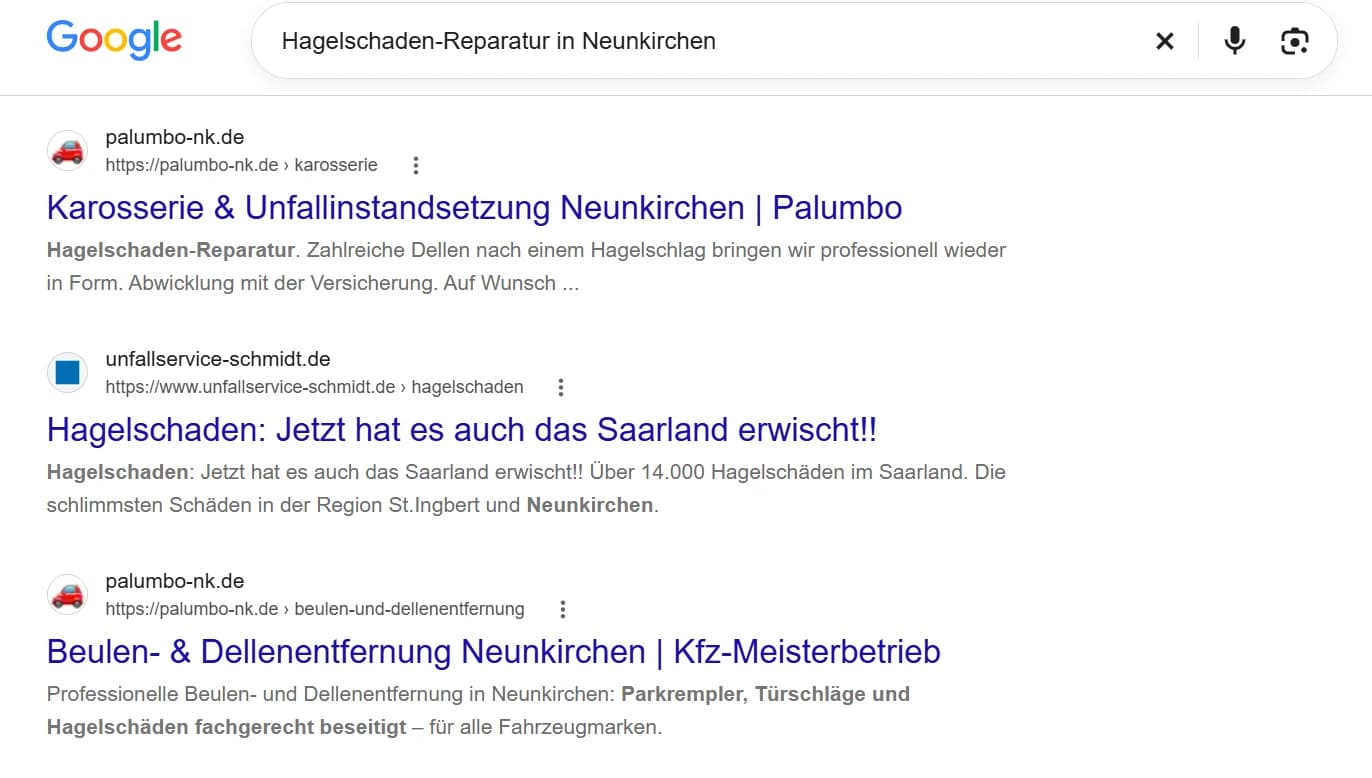
Task: Click the site name palumbo-nk.de above the Karosserie result
Action: 175,137
